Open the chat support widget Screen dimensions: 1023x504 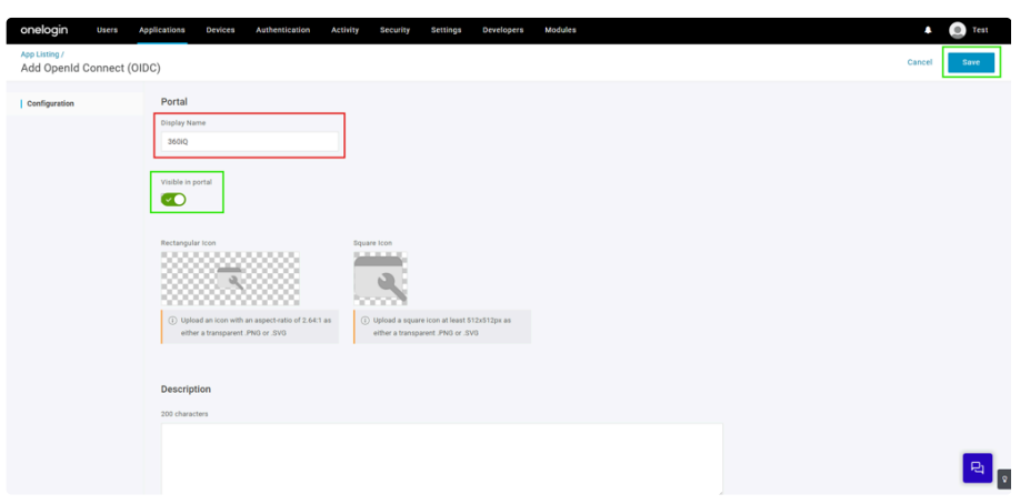977,468
